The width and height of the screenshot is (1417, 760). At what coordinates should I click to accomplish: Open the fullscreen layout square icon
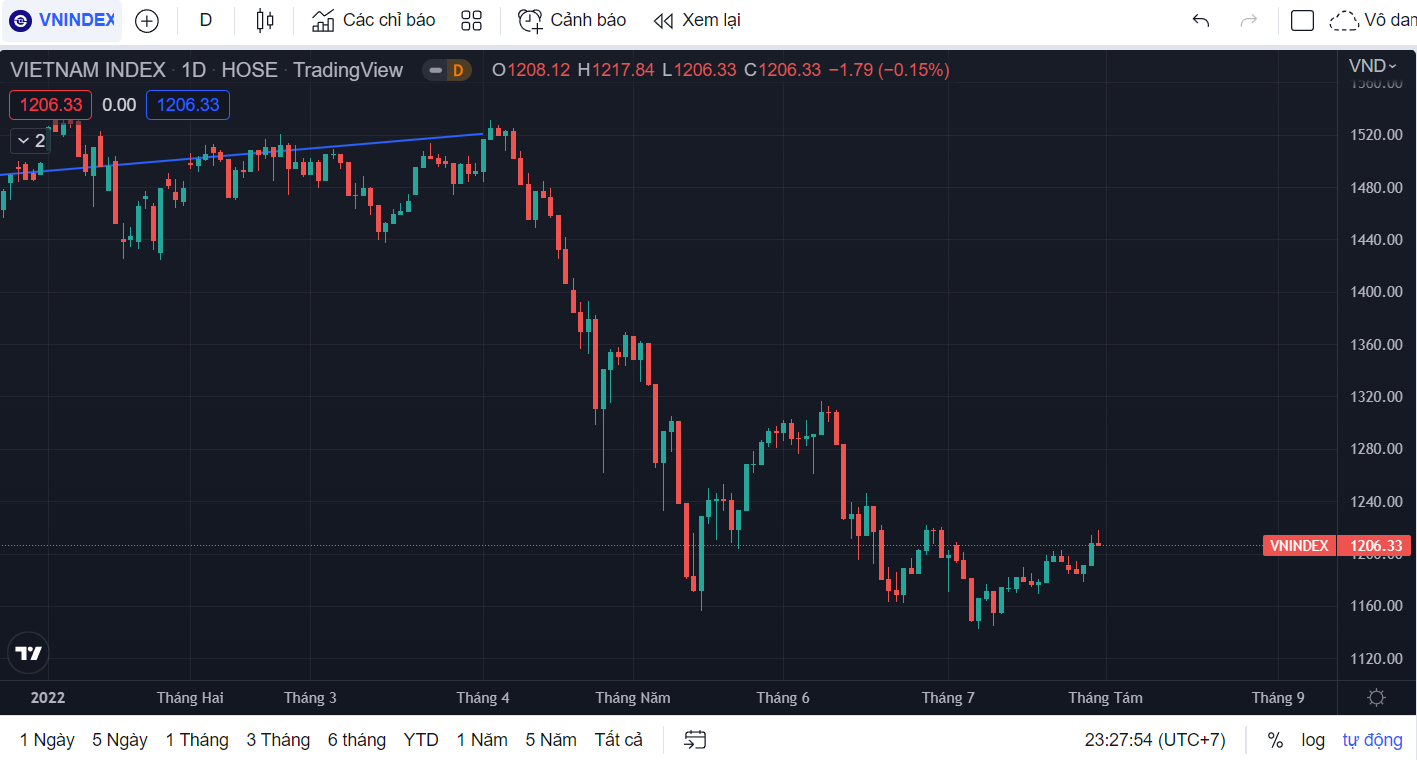click(x=1302, y=21)
